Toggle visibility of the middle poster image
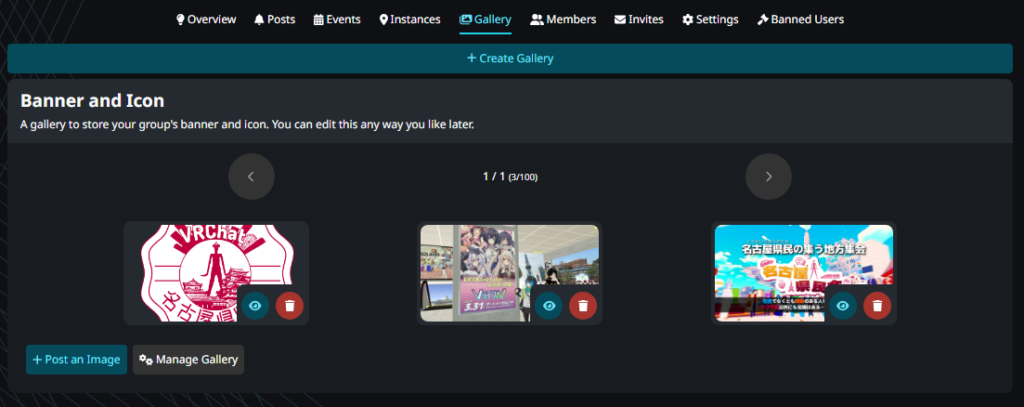The width and height of the screenshot is (1024, 407). (548, 305)
